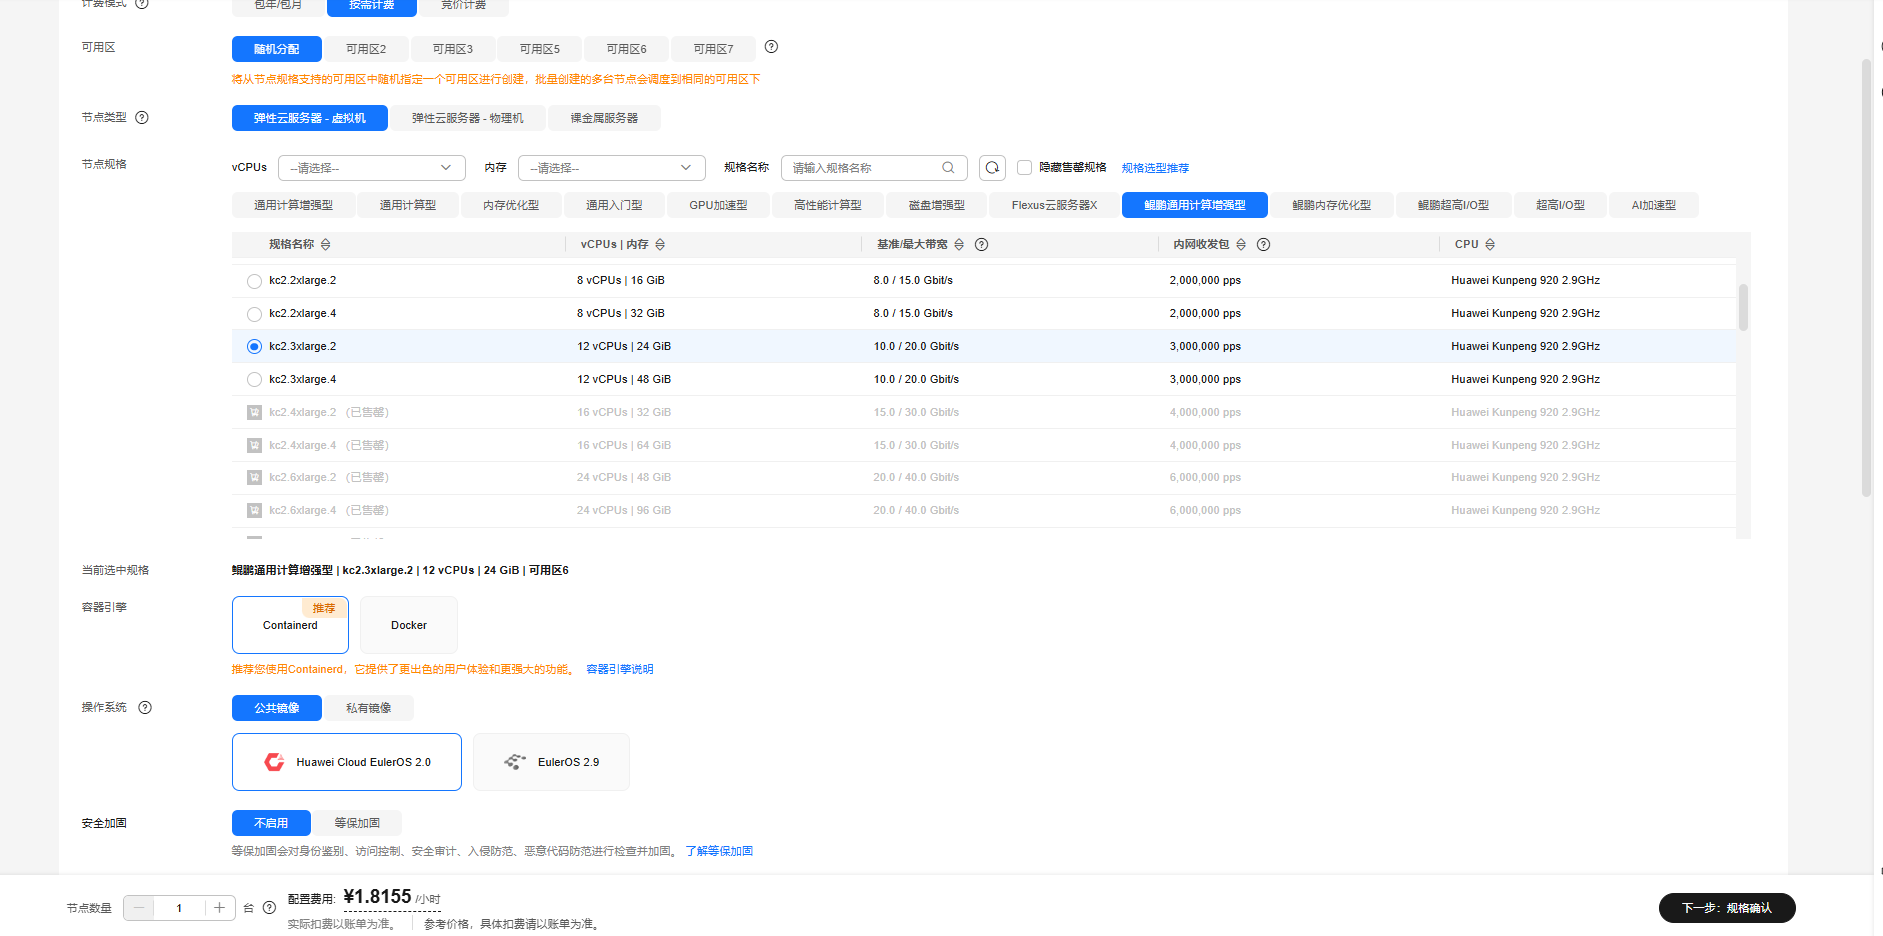Open help icon for 基准/最大带宽 column
1883x936 pixels.
(x=982, y=245)
